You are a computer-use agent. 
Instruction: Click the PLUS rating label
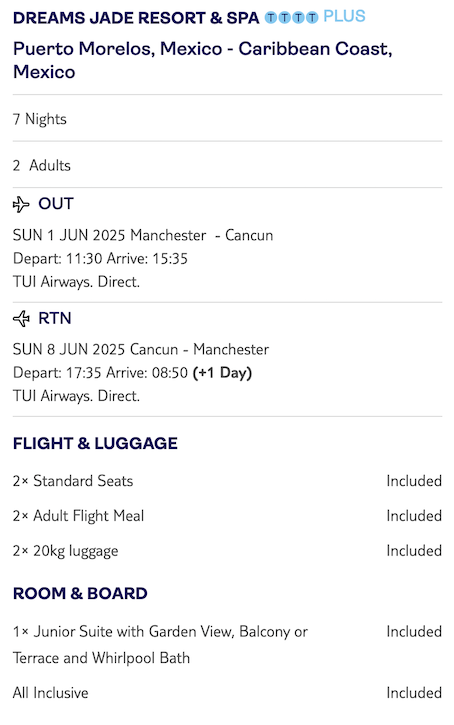(x=344, y=17)
